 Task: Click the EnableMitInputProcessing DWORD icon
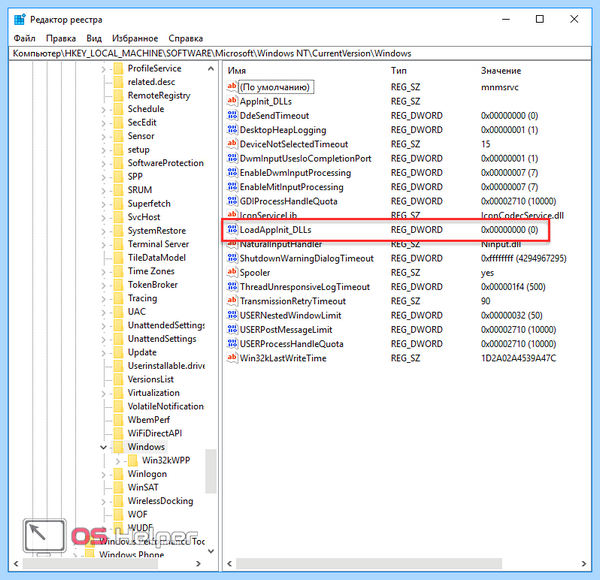pos(232,187)
